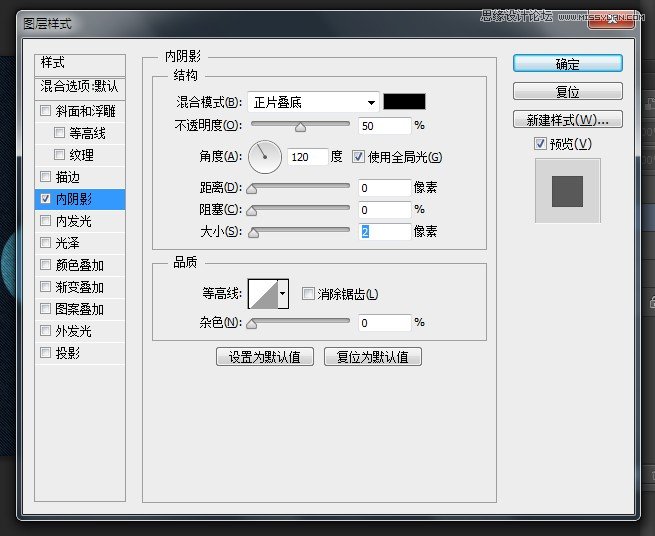Enable the 投影 checkbox
This screenshot has height=536, width=655.
[x=45, y=353]
